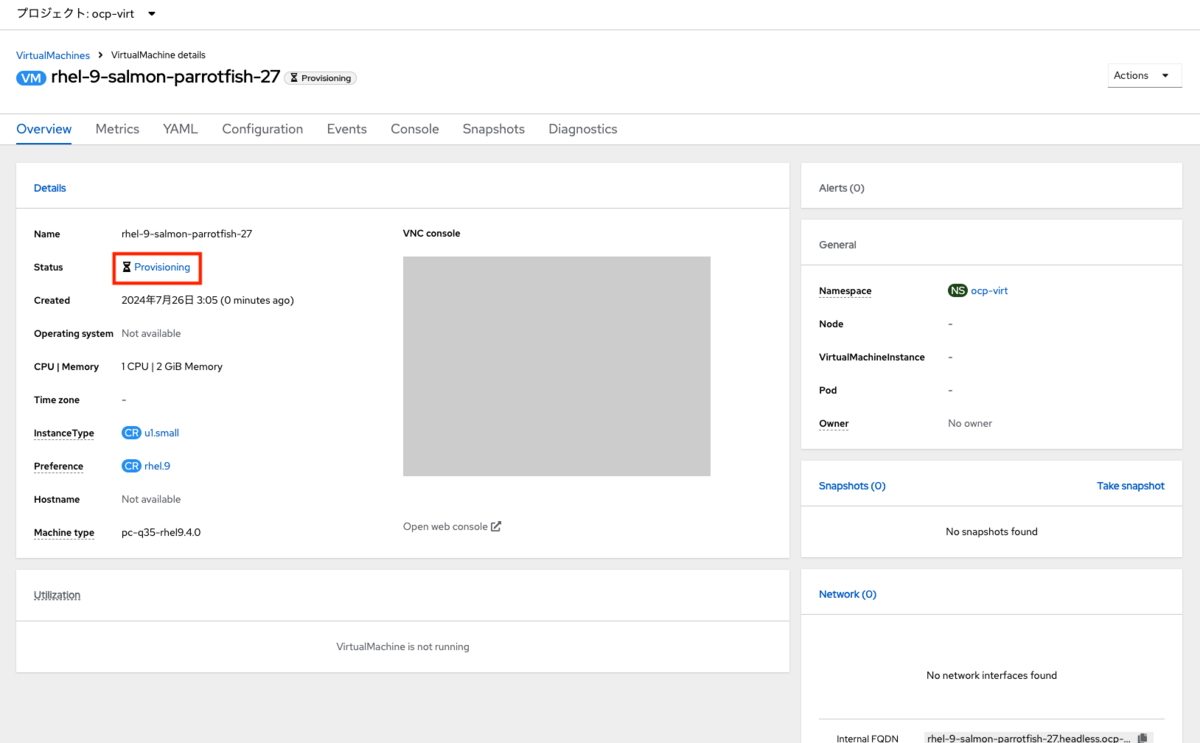Image resolution: width=1200 pixels, height=743 pixels.
Task: Open the Details section link
Action: (50, 188)
